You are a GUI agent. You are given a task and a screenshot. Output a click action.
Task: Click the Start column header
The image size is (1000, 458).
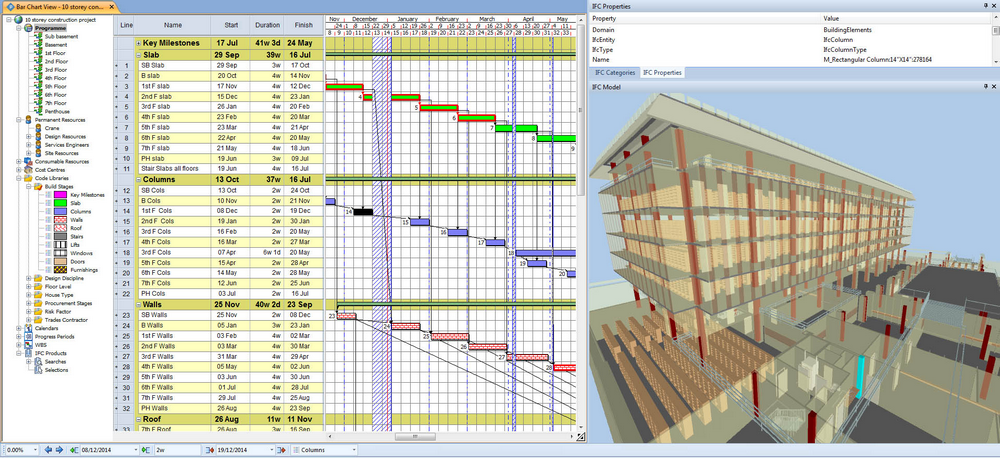tap(231, 24)
